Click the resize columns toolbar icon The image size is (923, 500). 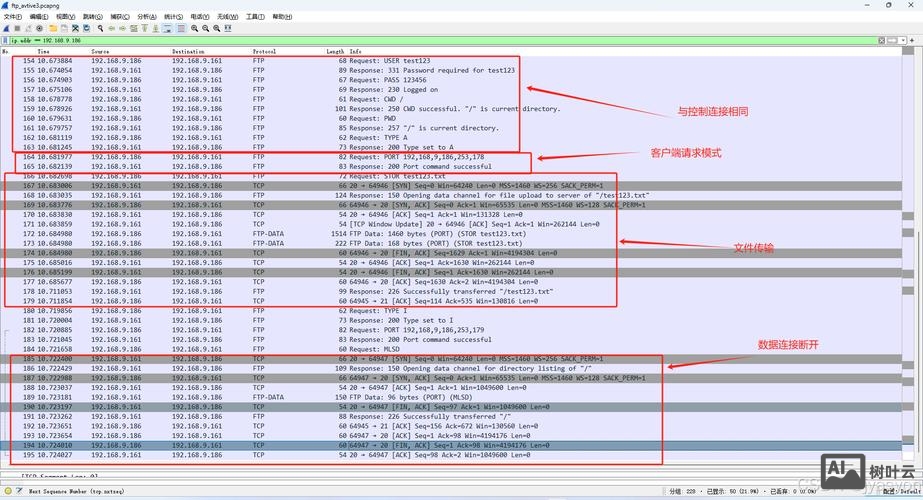pos(228,28)
